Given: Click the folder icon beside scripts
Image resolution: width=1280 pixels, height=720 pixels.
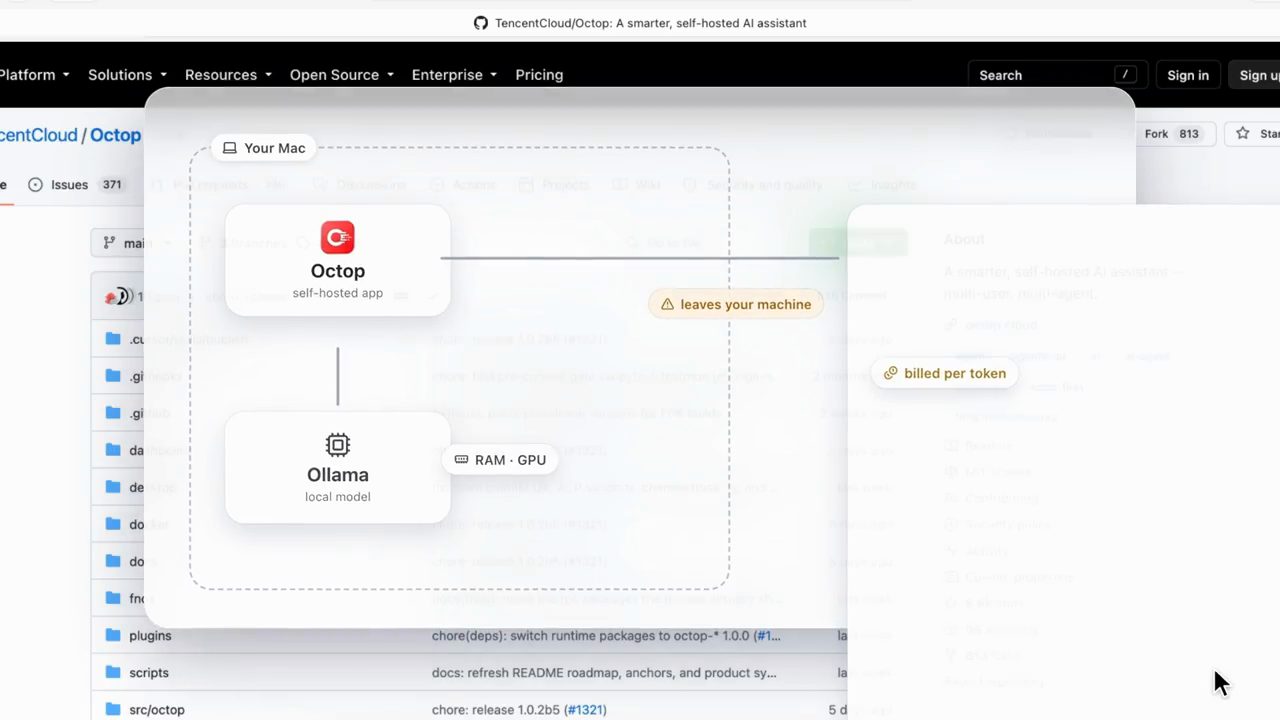Looking at the screenshot, I should pos(113,672).
